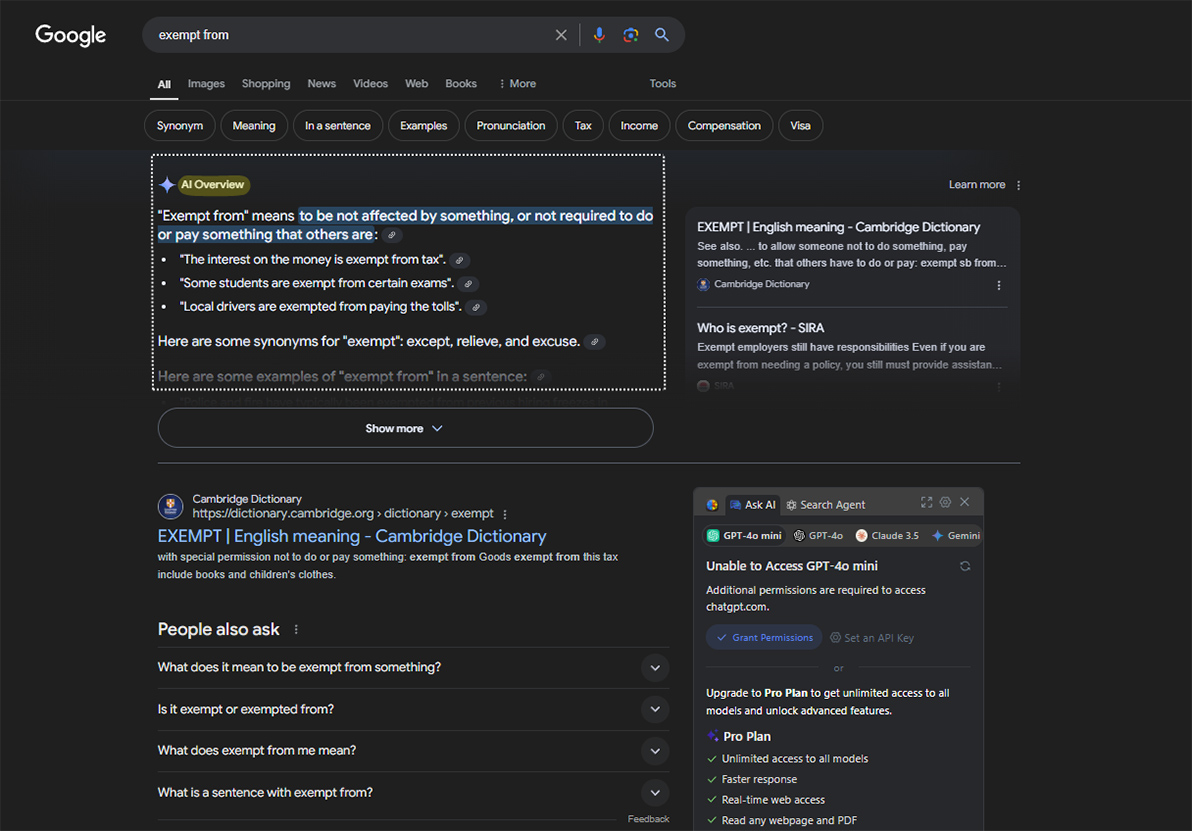Click Cambridge Dictionary favicon in search result

[x=170, y=506]
